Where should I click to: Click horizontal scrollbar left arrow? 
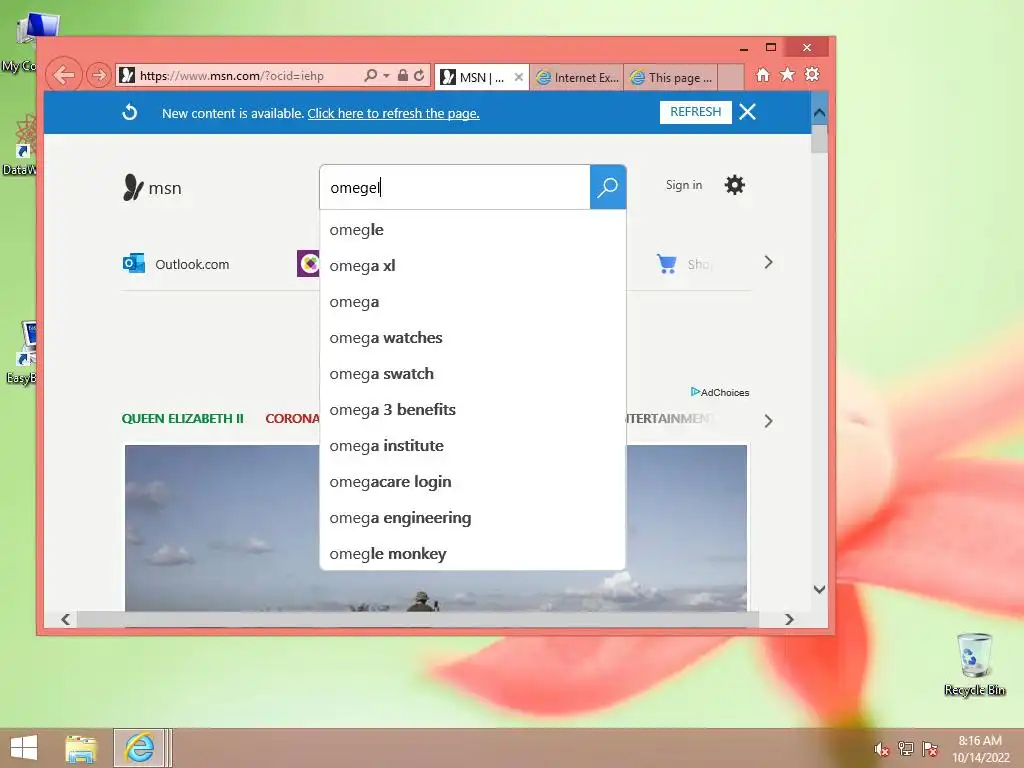[65, 619]
